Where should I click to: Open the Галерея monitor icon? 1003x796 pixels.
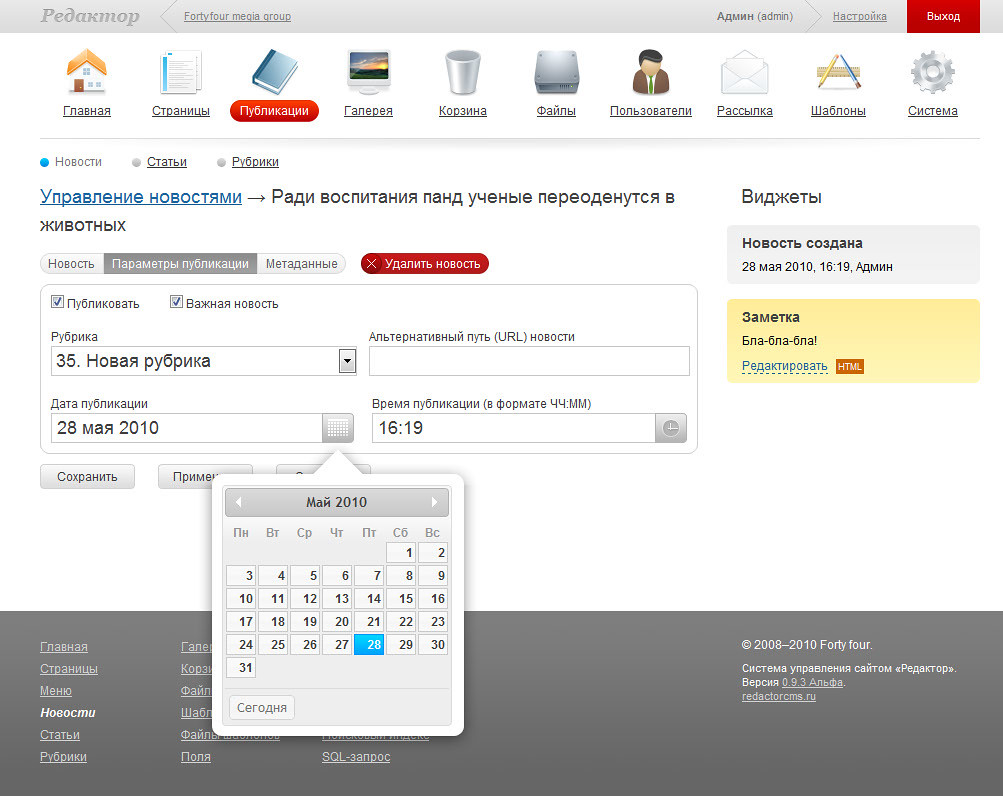368,73
